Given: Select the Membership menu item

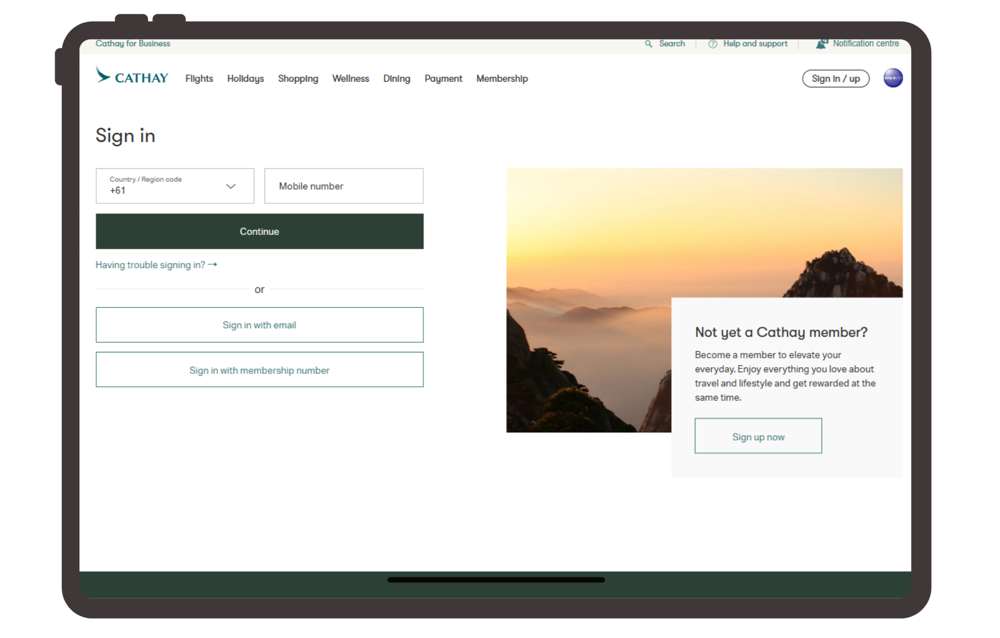Looking at the screenshot, I should click(x=502, y=79).
